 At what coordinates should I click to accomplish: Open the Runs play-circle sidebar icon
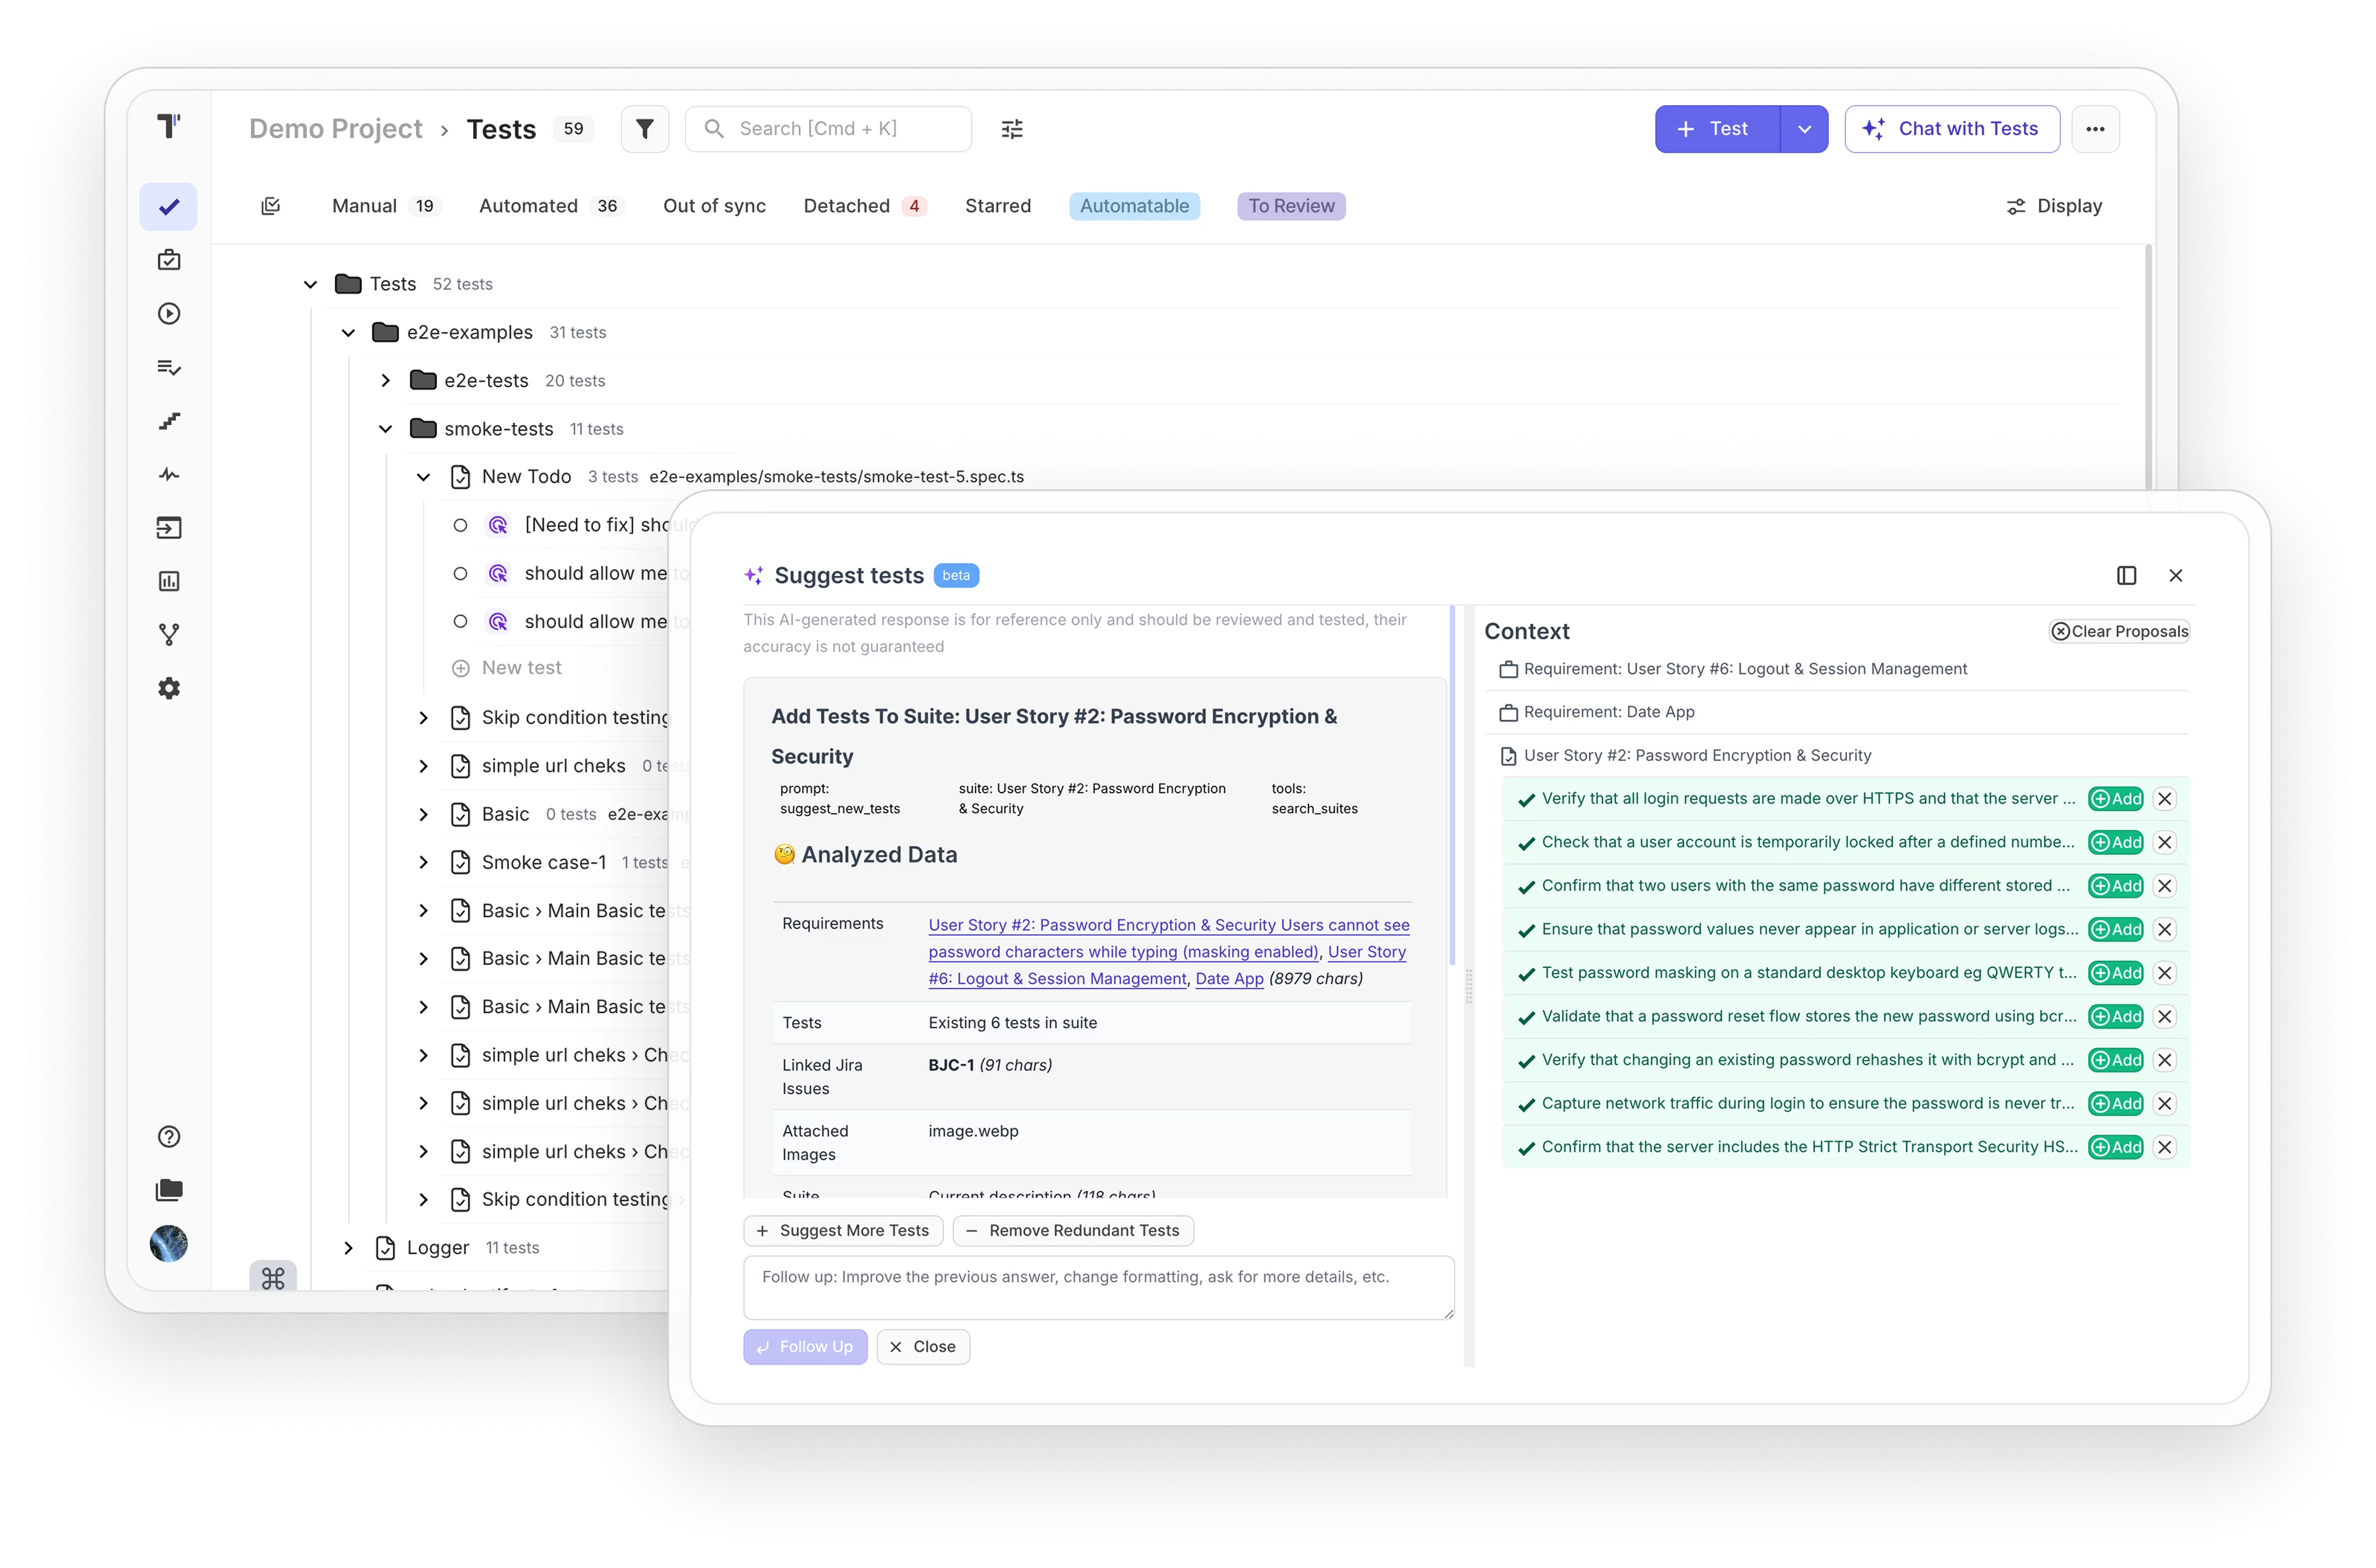point(169,314)
